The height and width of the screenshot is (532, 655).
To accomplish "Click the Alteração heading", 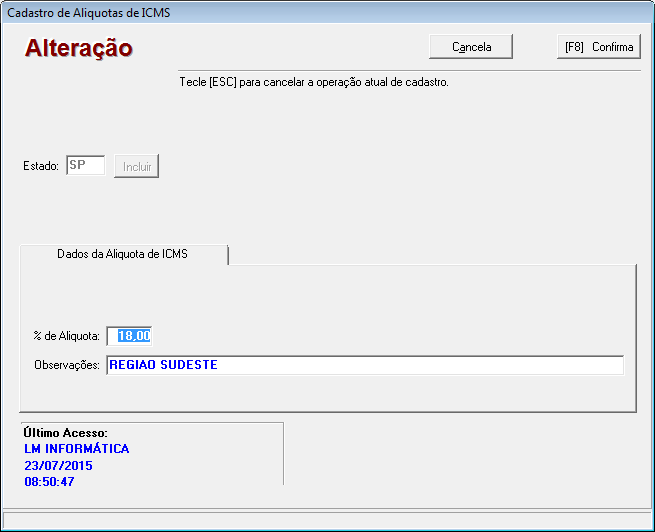I will point(78,48).
